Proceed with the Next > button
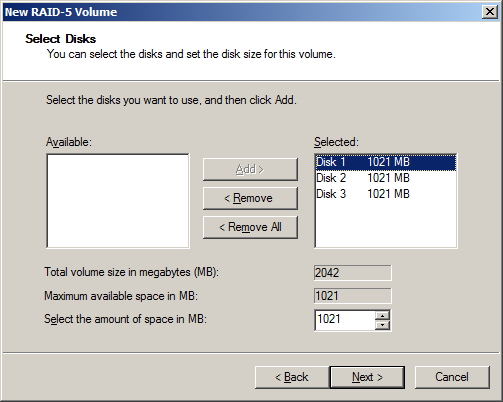Image resolution: width=503 pixels, height=402 pixels. 367,377
